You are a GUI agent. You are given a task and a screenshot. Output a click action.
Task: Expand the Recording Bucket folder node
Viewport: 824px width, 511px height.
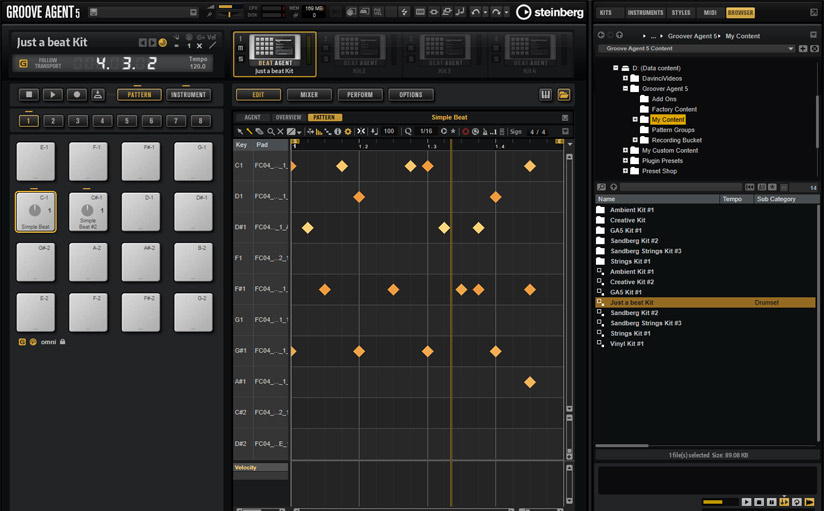[x=635, y=140]
